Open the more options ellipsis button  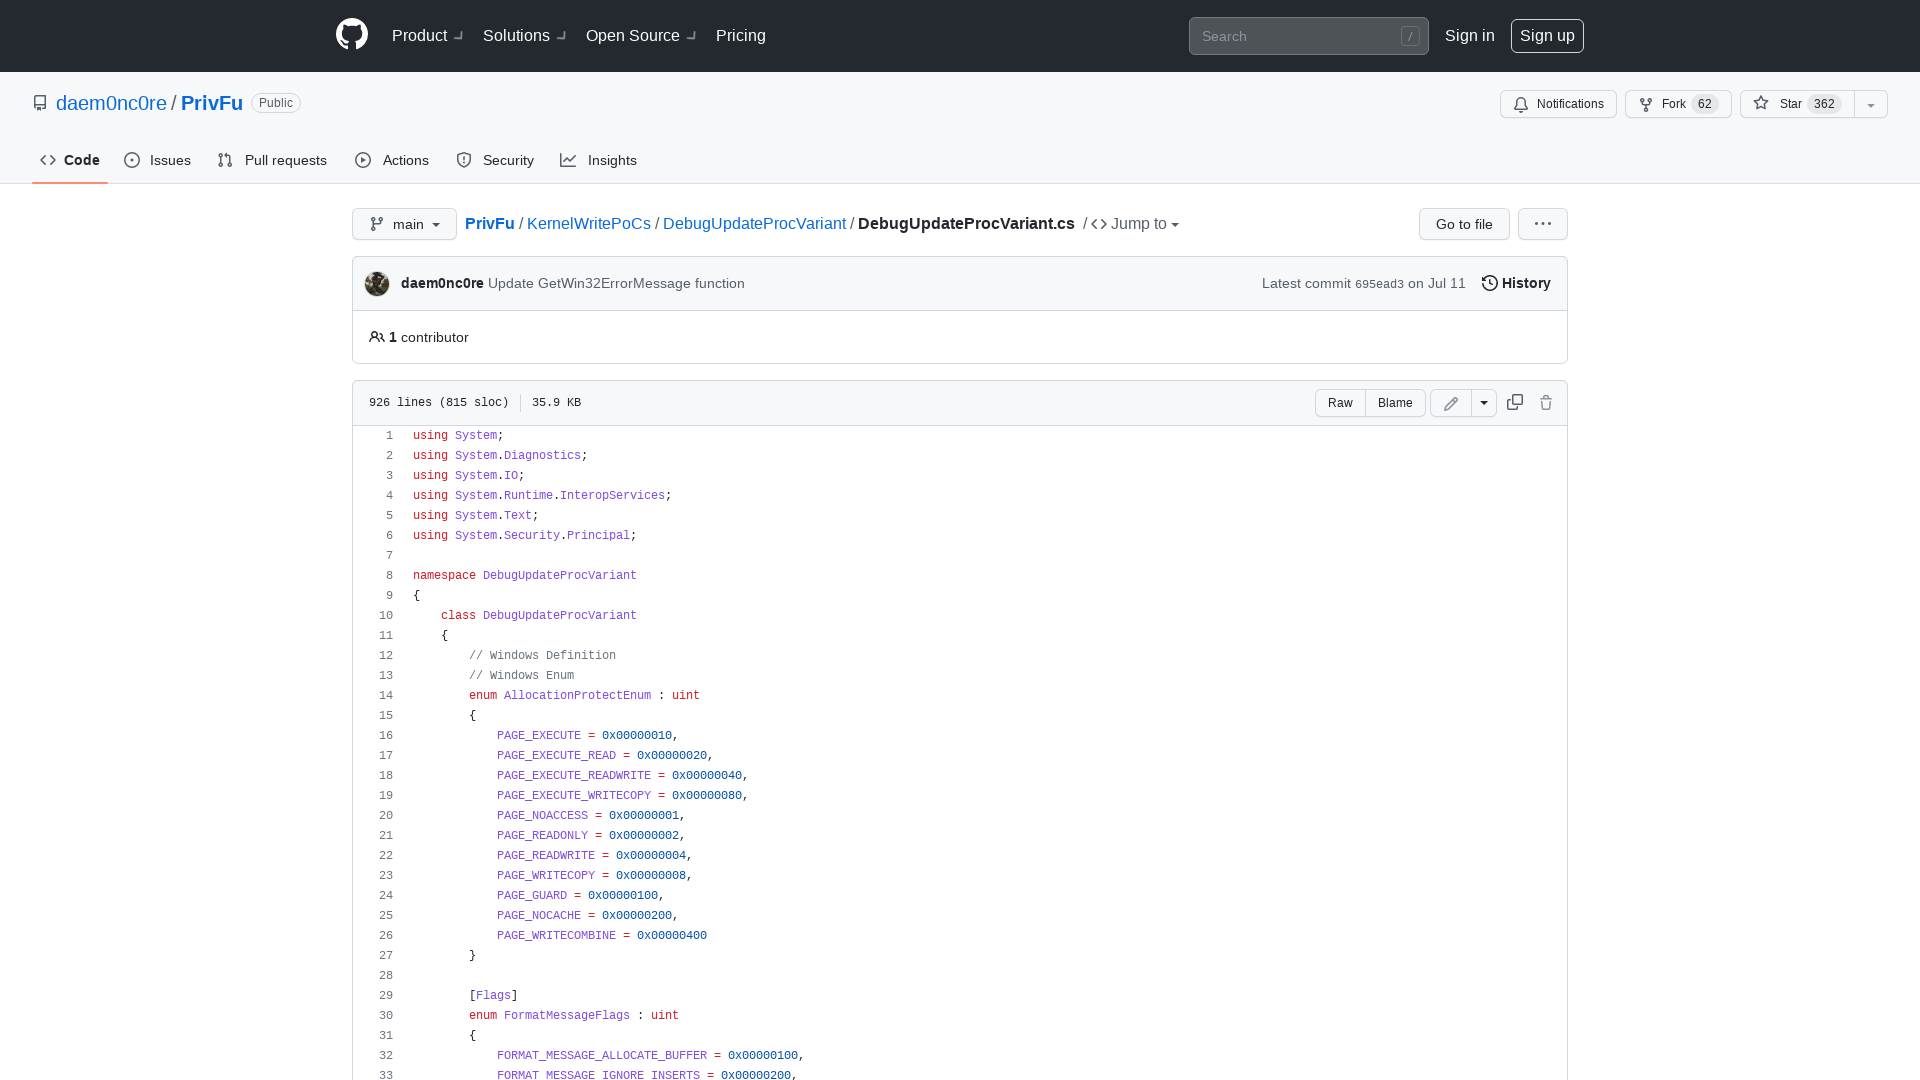coord(1543,224)
